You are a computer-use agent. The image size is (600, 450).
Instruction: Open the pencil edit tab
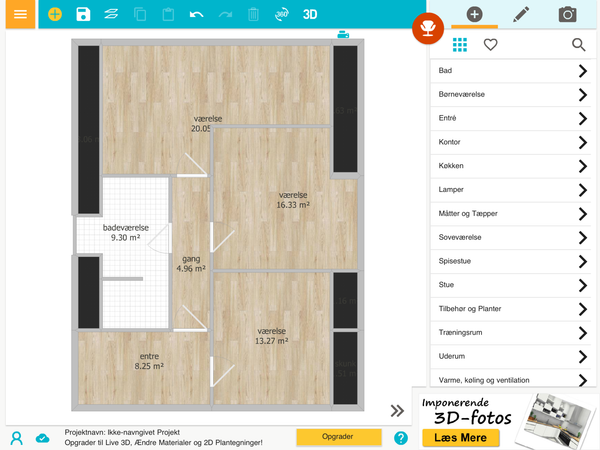pos(521,15)
